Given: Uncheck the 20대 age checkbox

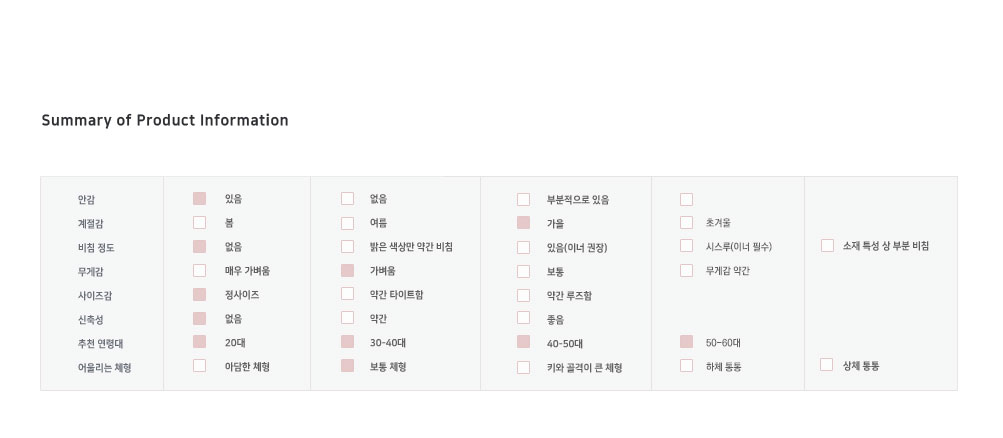Looking at the screenshot, I should (199, 342).
